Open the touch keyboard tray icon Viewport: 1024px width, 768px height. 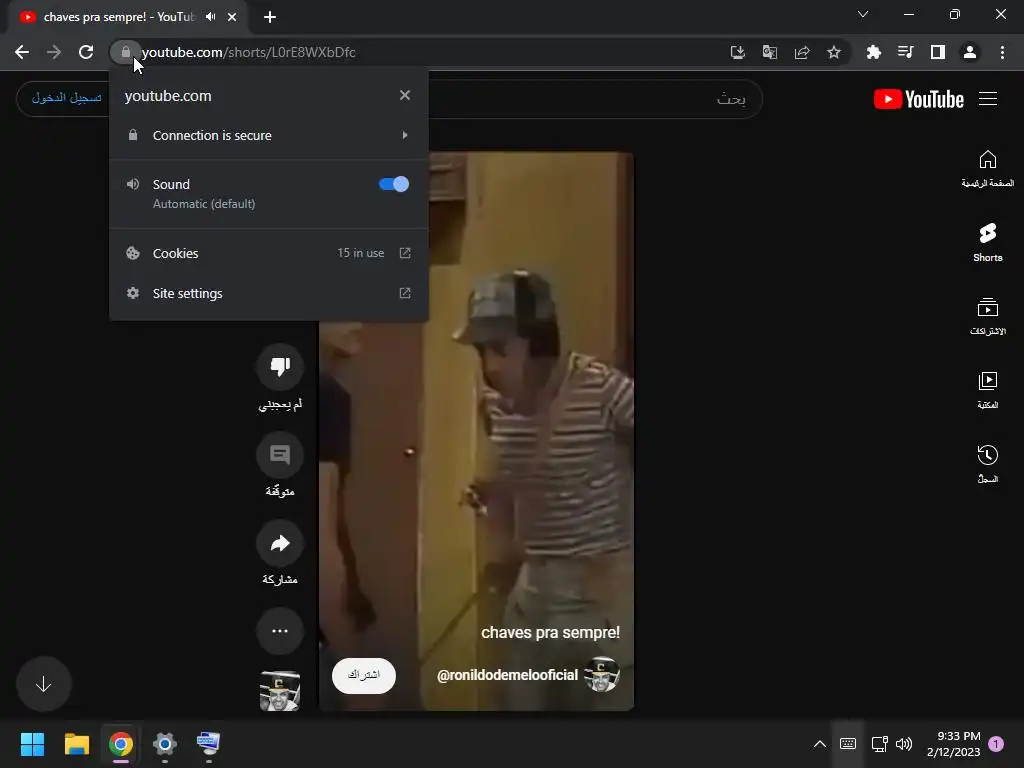[x=848, y=744]
